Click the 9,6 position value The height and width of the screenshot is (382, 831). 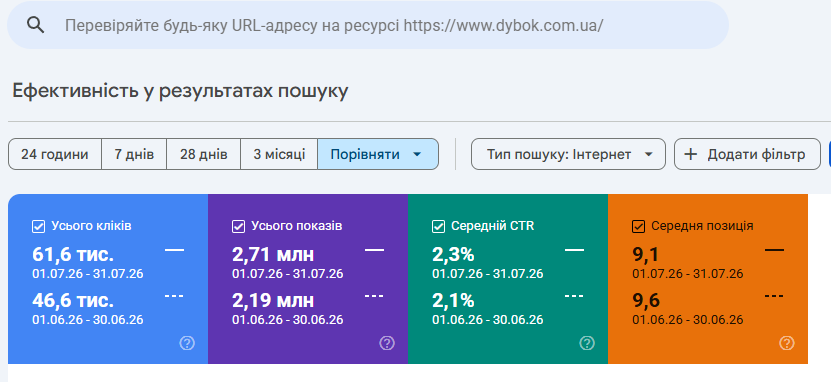(x=646, y=300)
